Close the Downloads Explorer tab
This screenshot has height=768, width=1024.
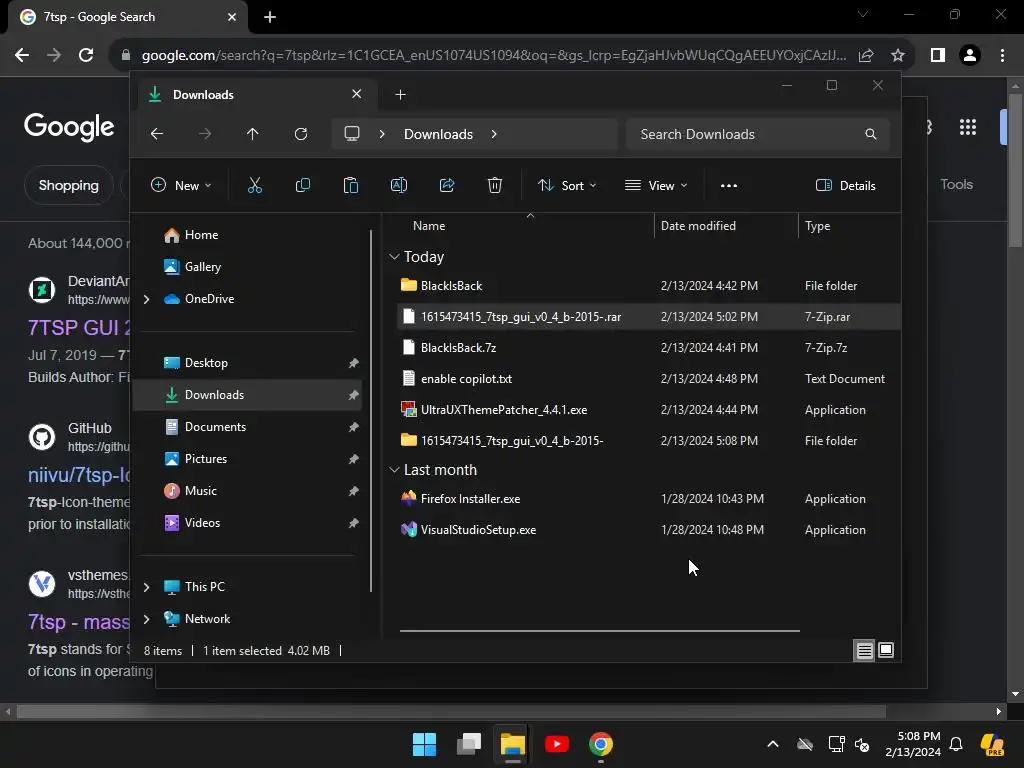tap(357, 94)
